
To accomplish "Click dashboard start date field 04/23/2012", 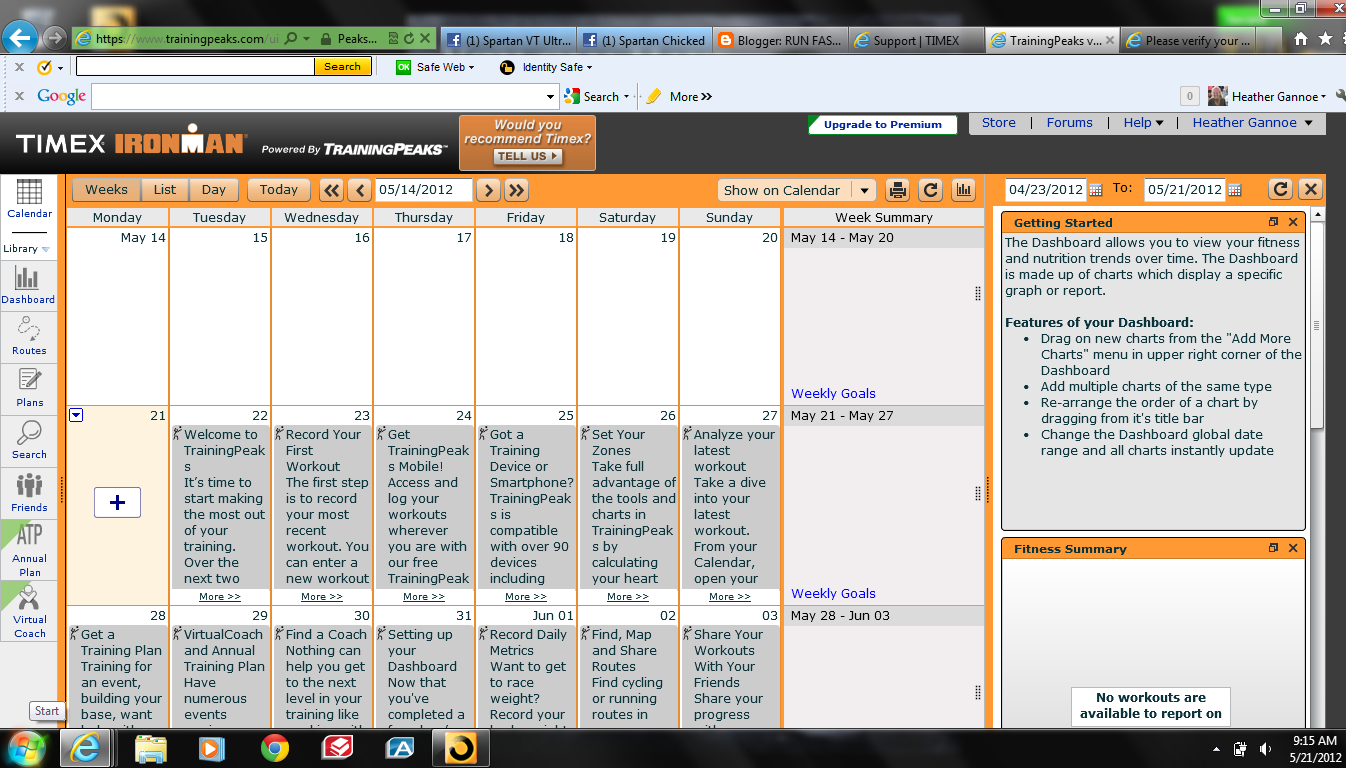I will 1045,190.
